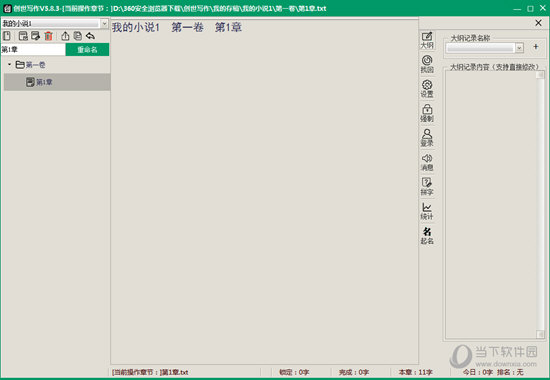
Task: Click the outline content scrollbar up arrow
Action: pos(540,75)
